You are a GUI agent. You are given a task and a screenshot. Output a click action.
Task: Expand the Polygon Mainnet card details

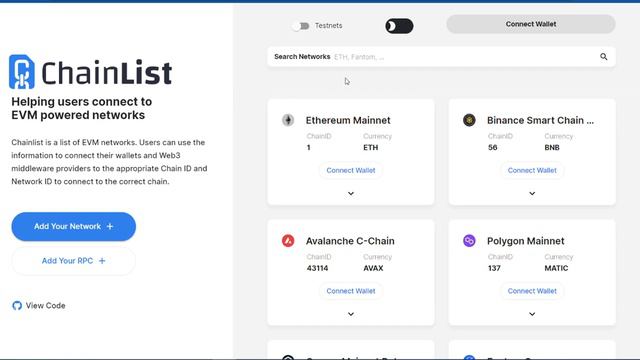point(532,314)
